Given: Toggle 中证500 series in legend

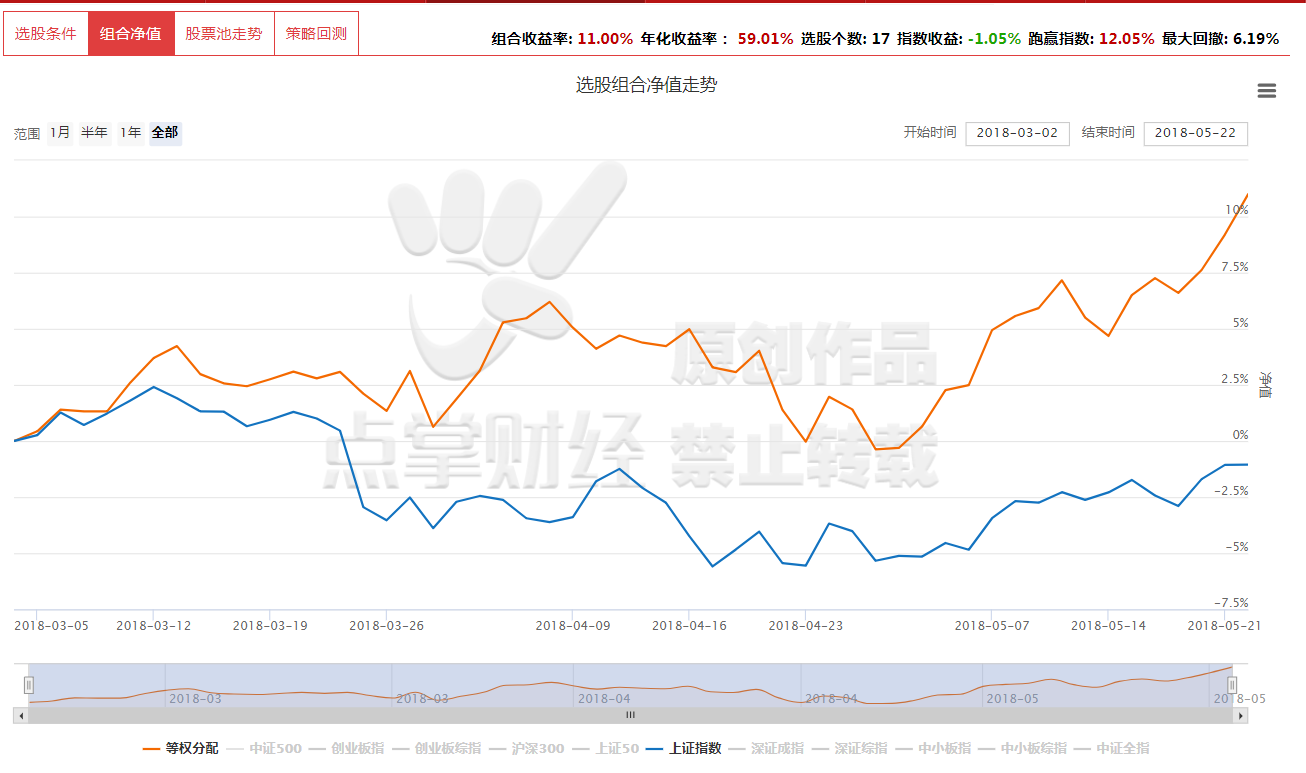Looking at the screenshot, I should (x=263, y=748).
